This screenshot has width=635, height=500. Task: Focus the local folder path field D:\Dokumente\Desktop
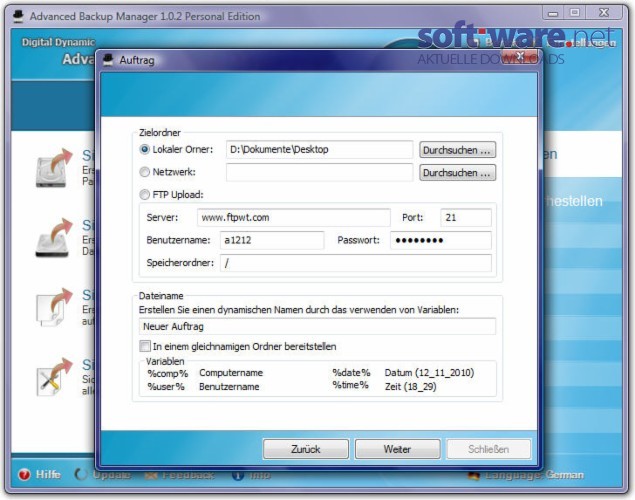(320, 149)
